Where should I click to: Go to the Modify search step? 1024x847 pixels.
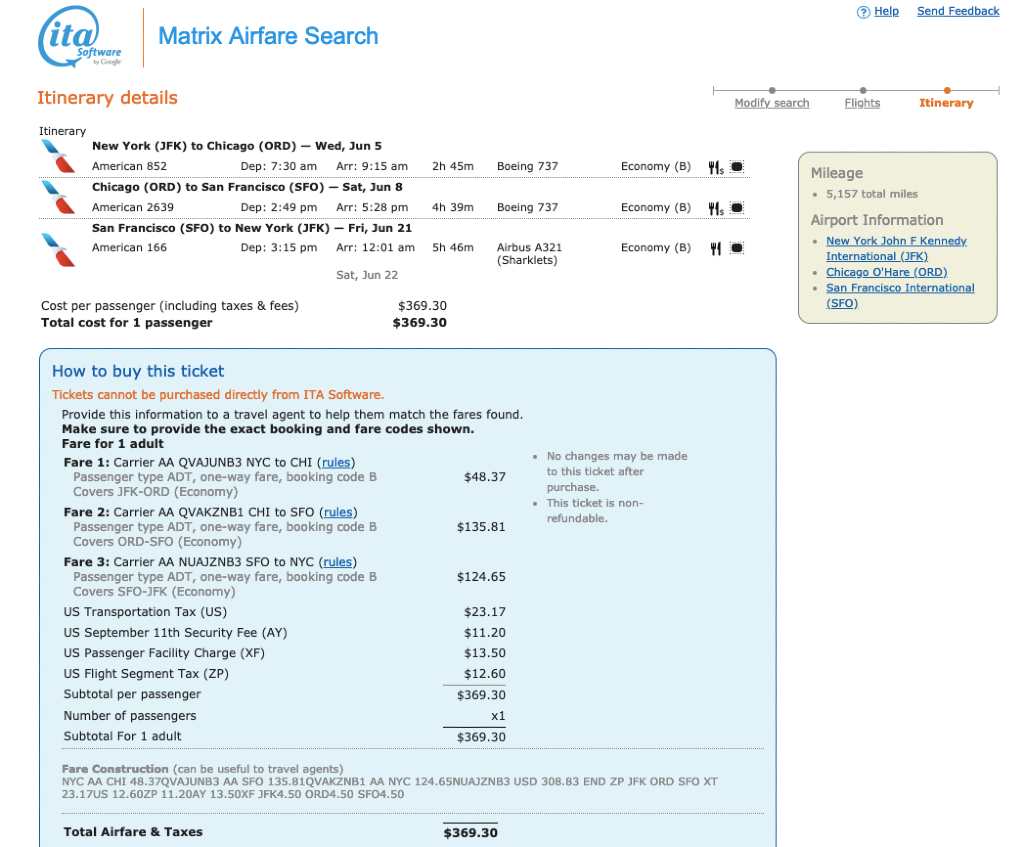coord(771,103)
